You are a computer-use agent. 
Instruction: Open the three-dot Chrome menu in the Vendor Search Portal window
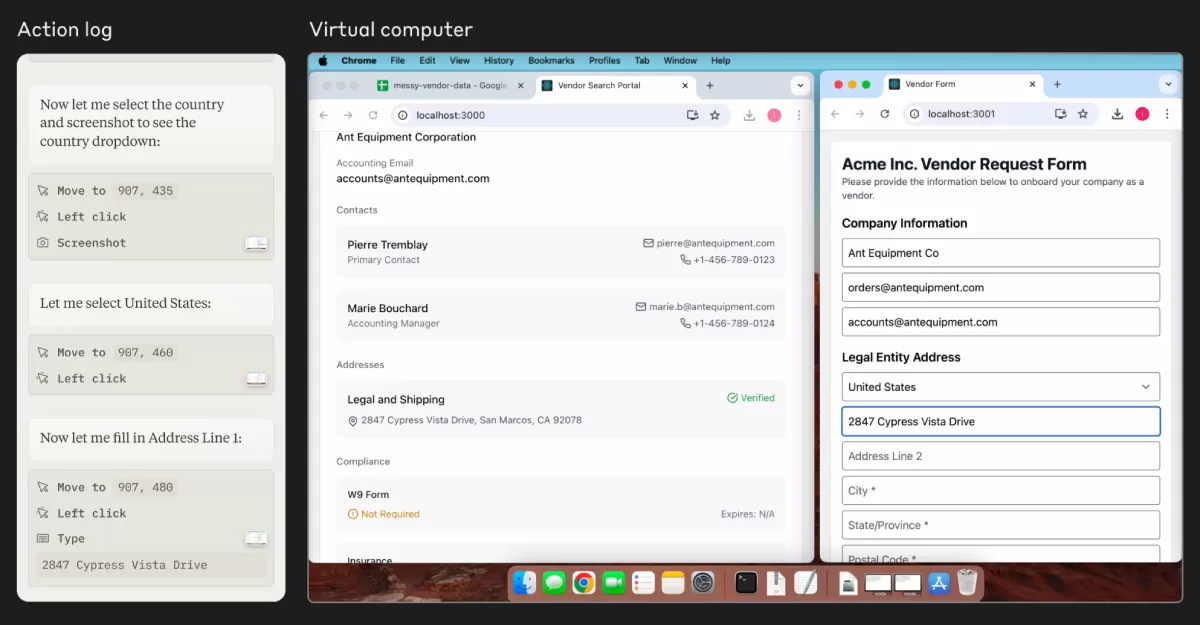(x=799, y=115)
